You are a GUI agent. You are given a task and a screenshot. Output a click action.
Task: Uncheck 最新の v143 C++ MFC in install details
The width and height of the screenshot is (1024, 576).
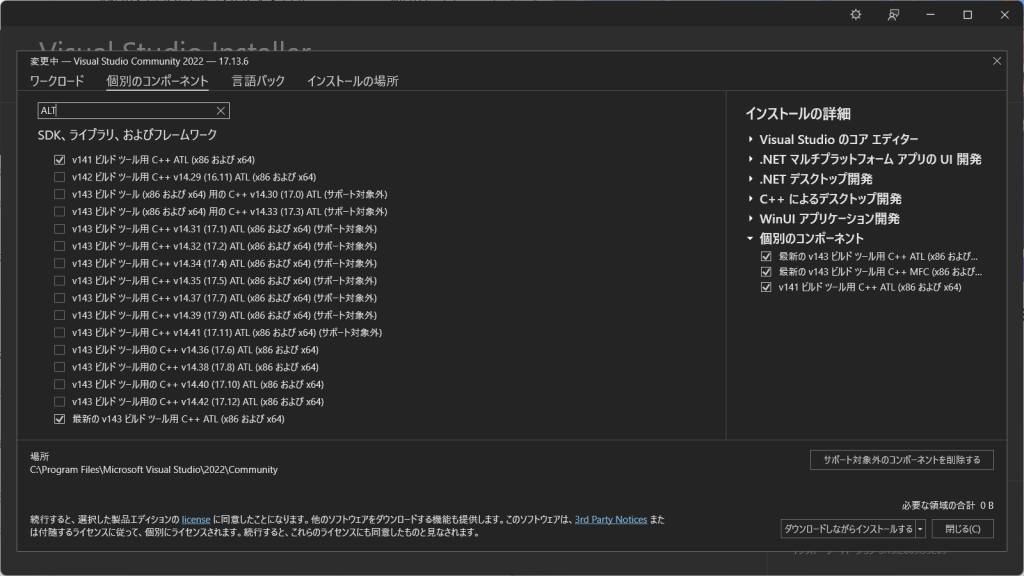point(766,272)
